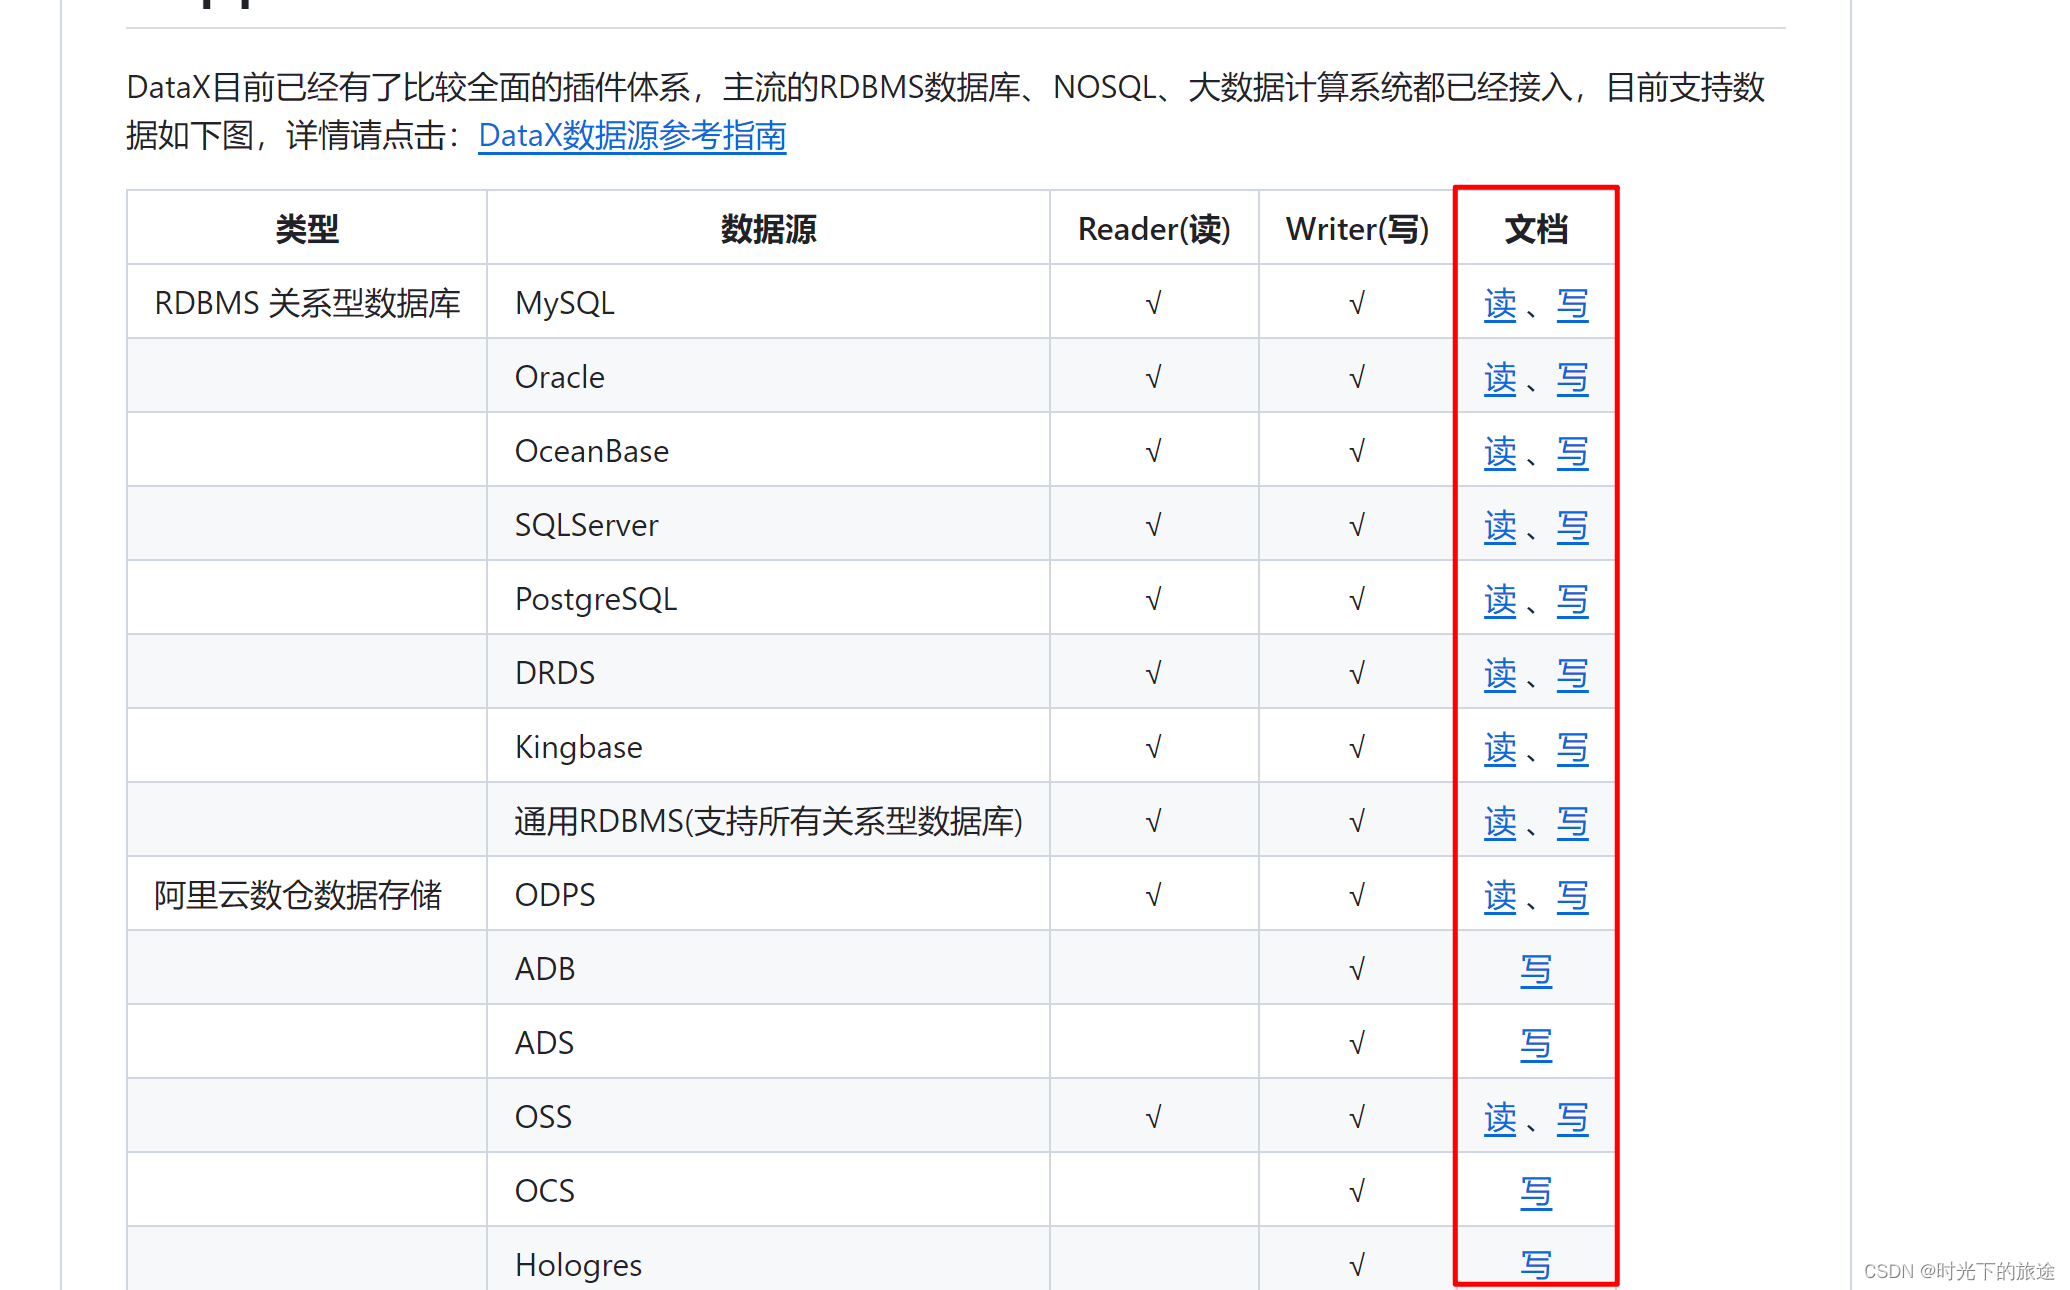Click the 通用RDBMS(支持所有关系型数据库) cell
The height and width of the screenshot is (1290, 2070).
[768, 820]
